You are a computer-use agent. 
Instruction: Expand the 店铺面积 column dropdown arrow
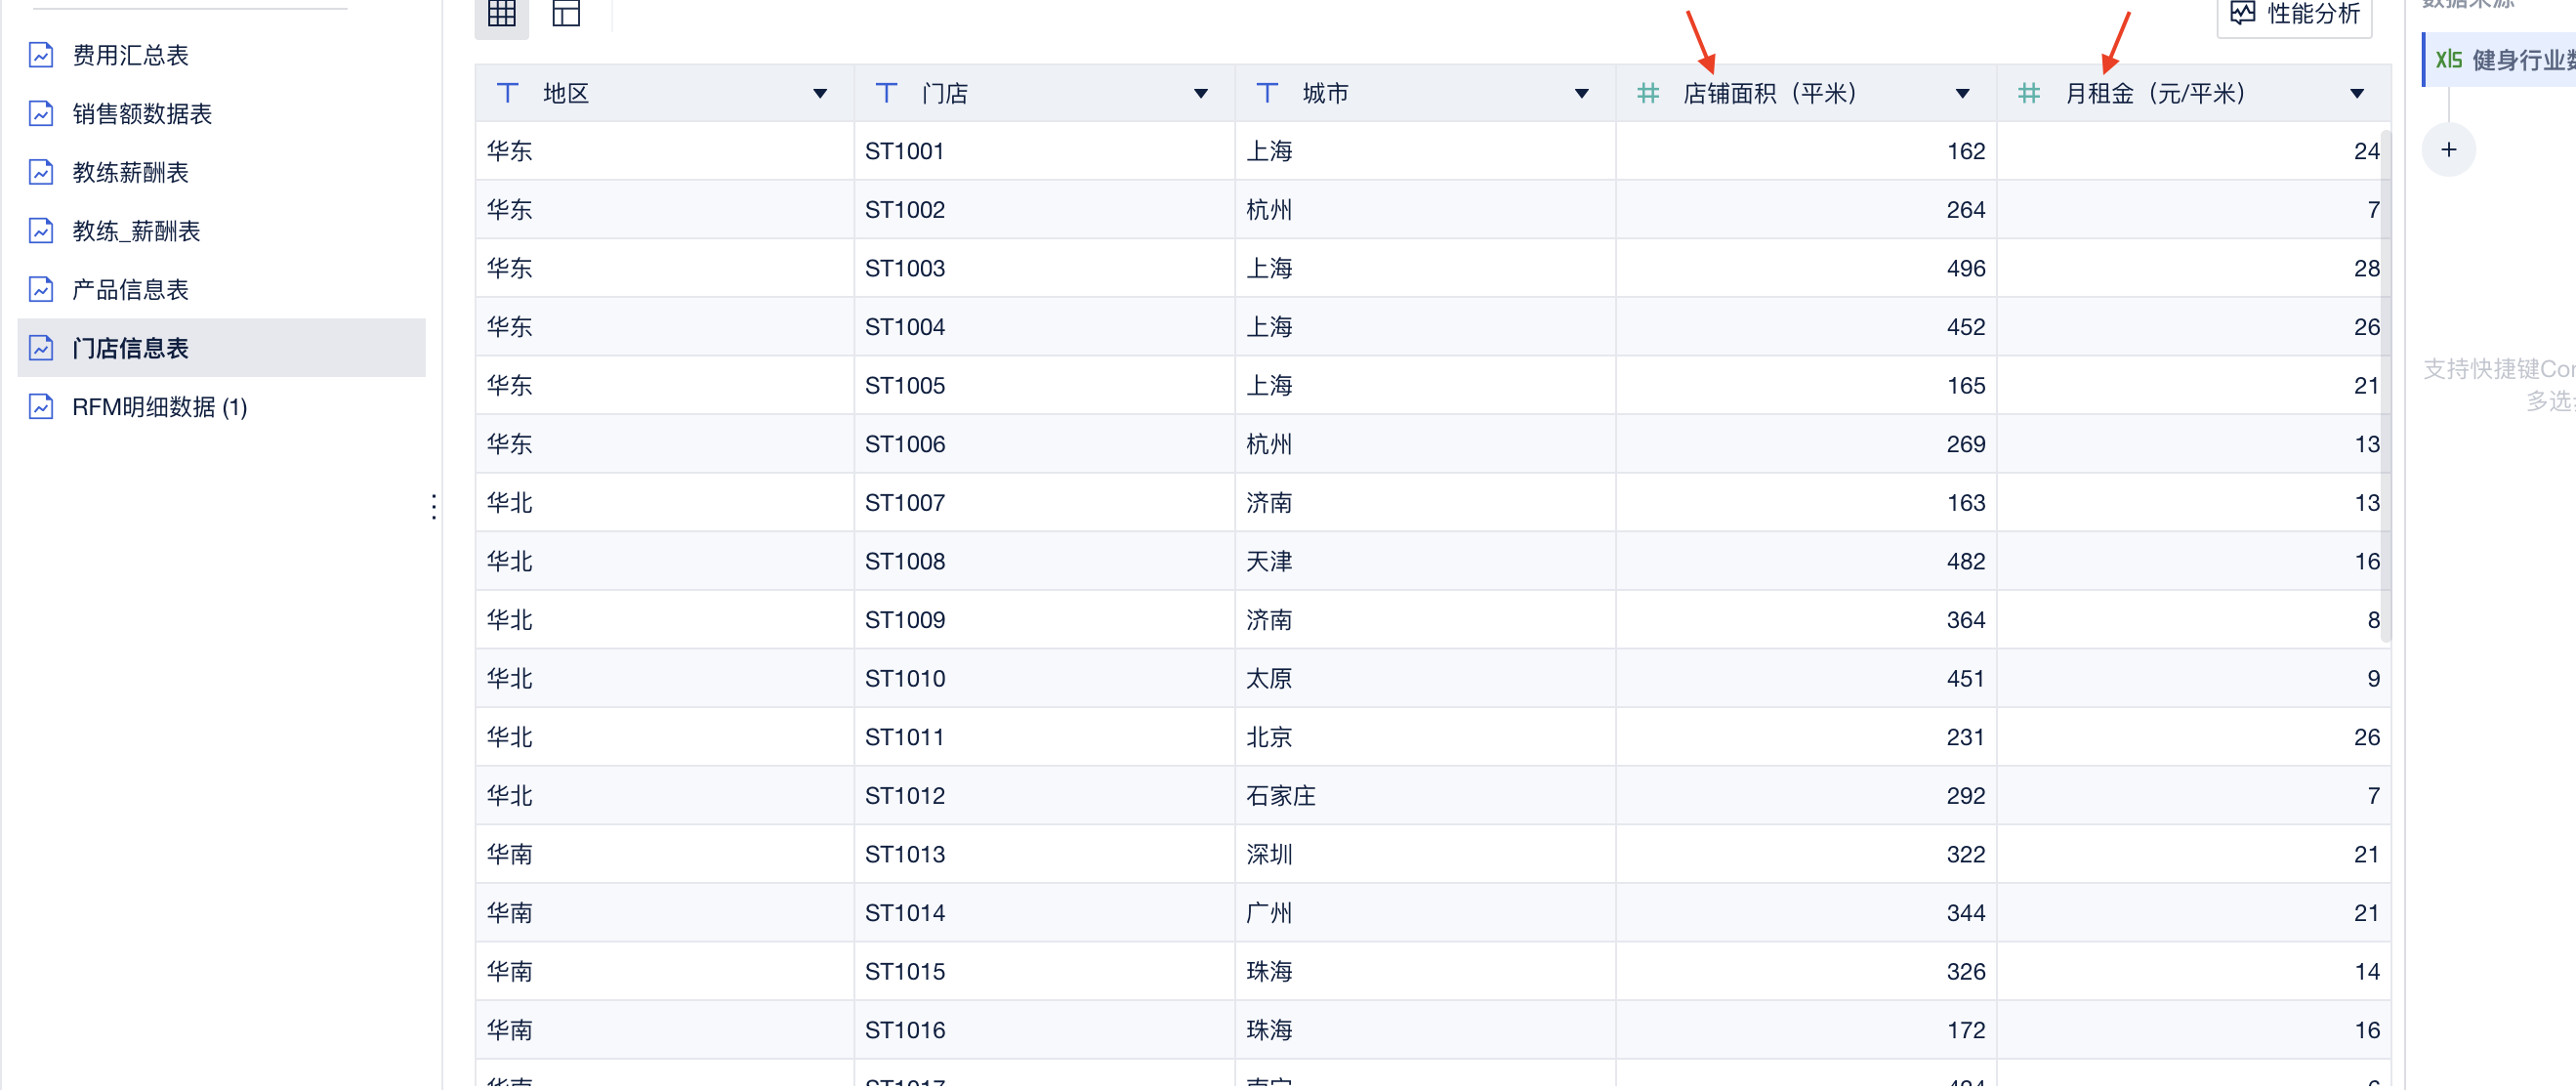pos(1962,94)
